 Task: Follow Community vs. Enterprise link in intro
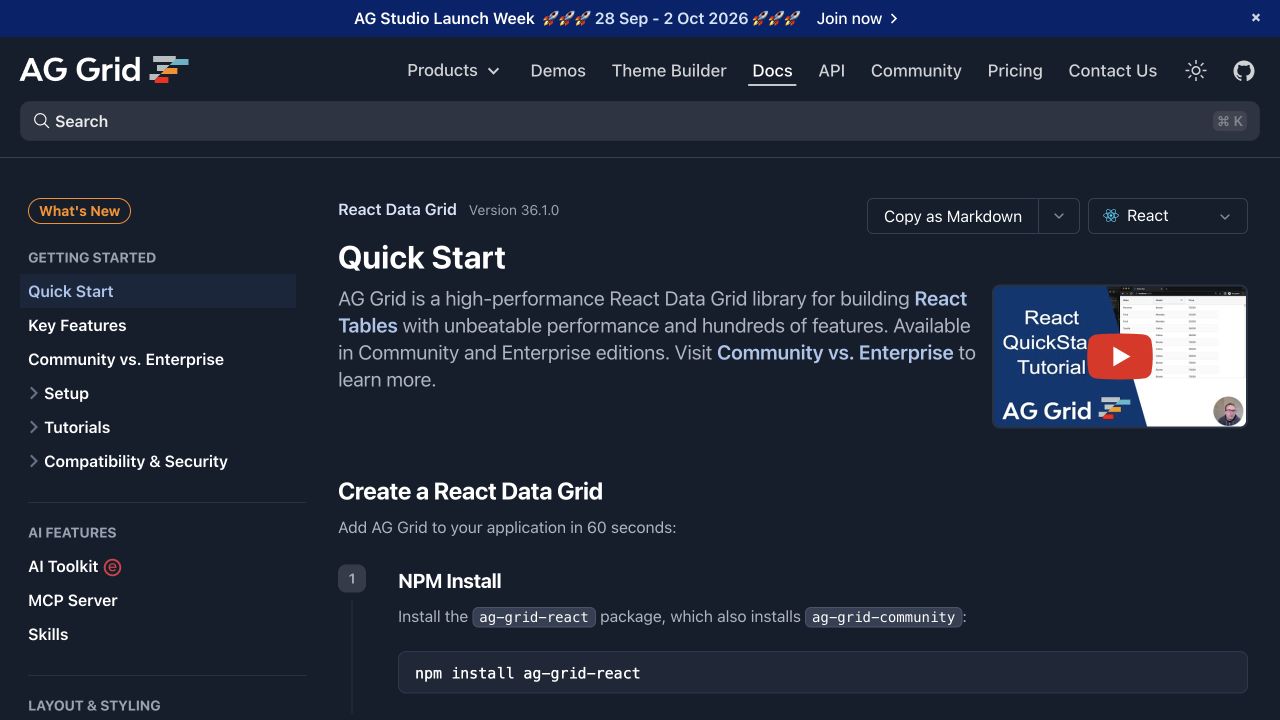coord(835,352)
